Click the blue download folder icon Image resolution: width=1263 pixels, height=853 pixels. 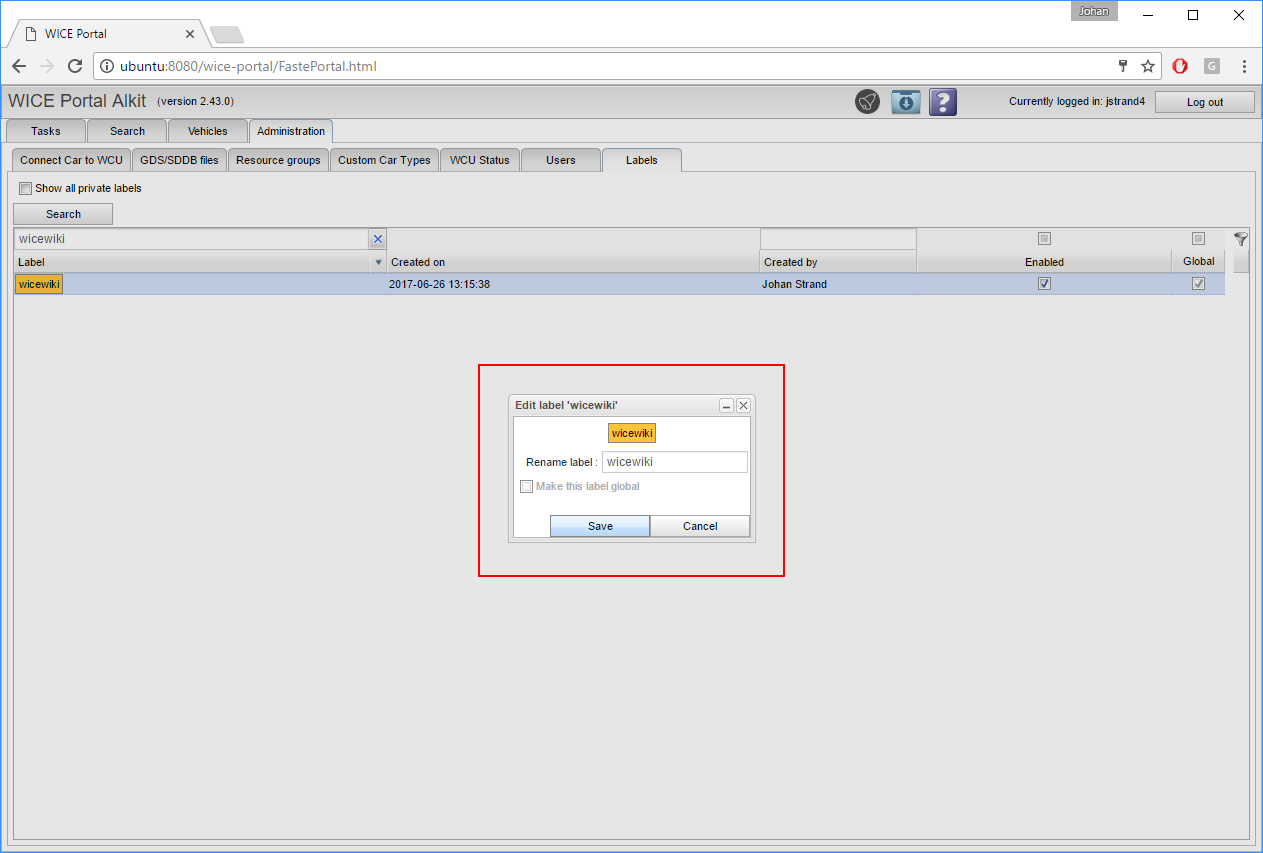click(905, 102)
